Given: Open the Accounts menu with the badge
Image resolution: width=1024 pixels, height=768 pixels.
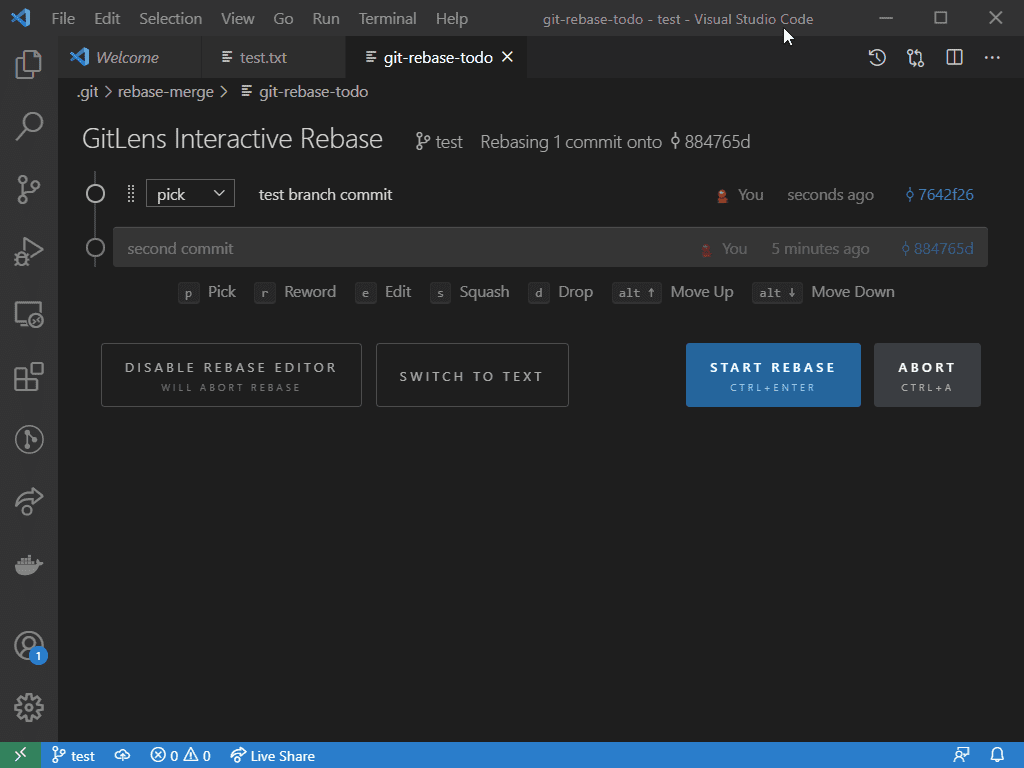Looking at the screenshot, I should pyautogui.click(x=28, y=647).
